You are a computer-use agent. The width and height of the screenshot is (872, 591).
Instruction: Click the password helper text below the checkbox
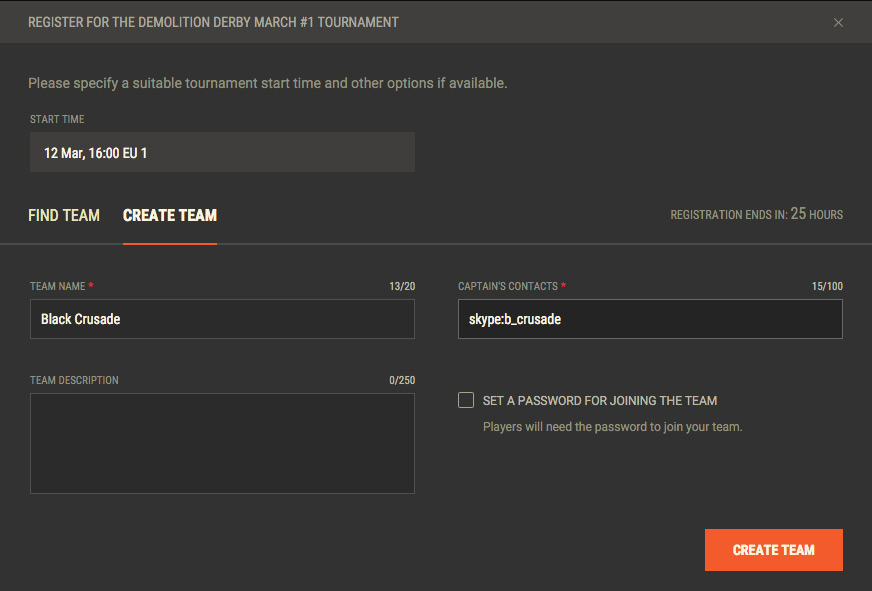tap(612, 427)
